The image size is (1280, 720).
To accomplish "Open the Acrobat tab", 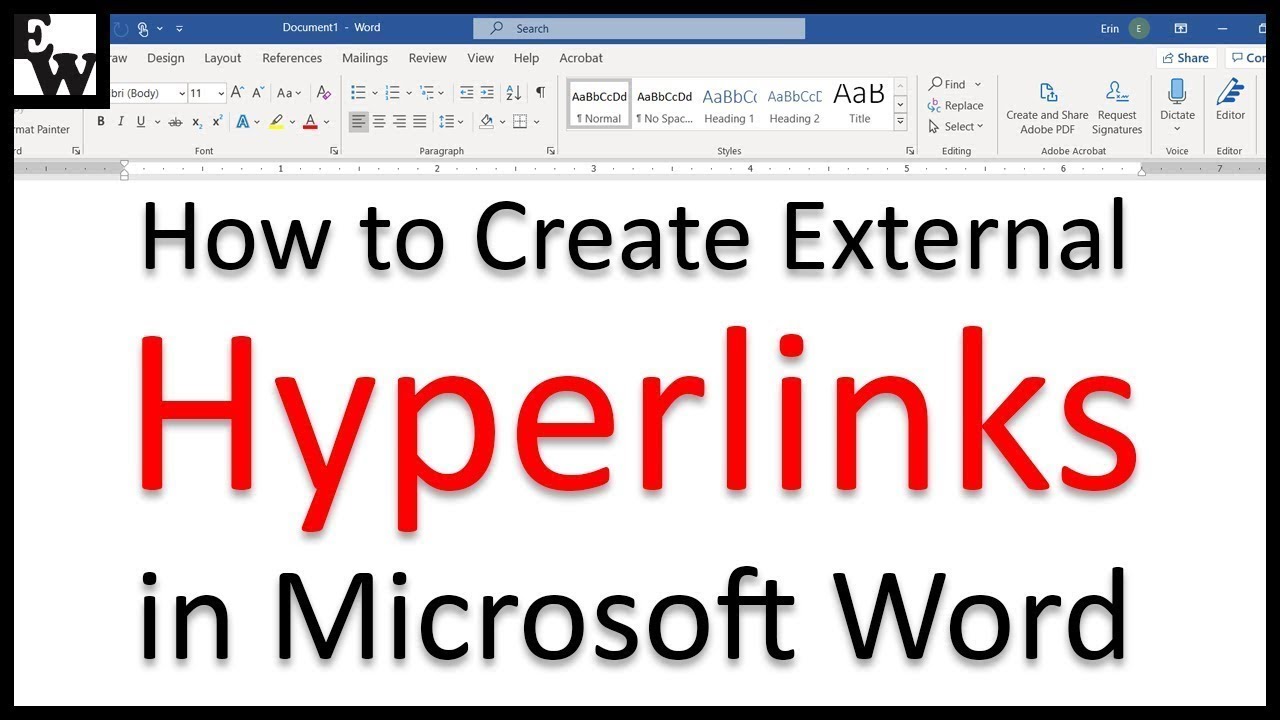I will pyautogui.click(x=581, y=58).
